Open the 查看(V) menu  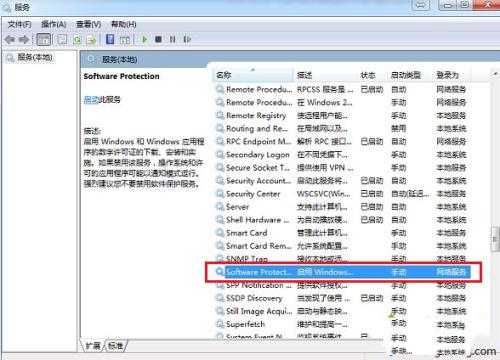pos(88,24)
